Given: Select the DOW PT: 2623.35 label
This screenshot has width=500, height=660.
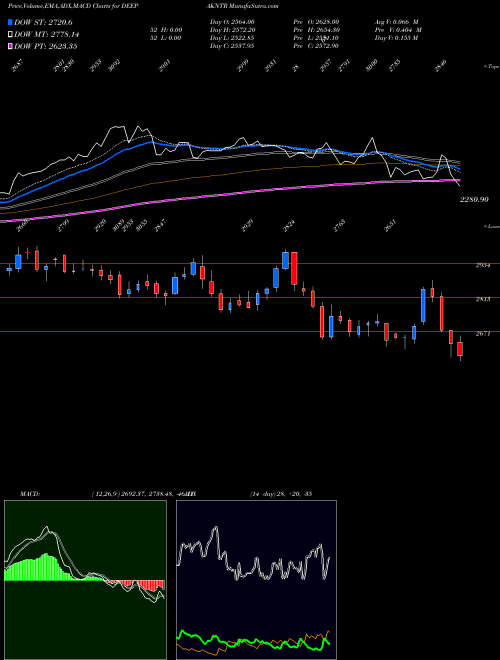Looking at the screenshot, I should (x=45, y=46).
